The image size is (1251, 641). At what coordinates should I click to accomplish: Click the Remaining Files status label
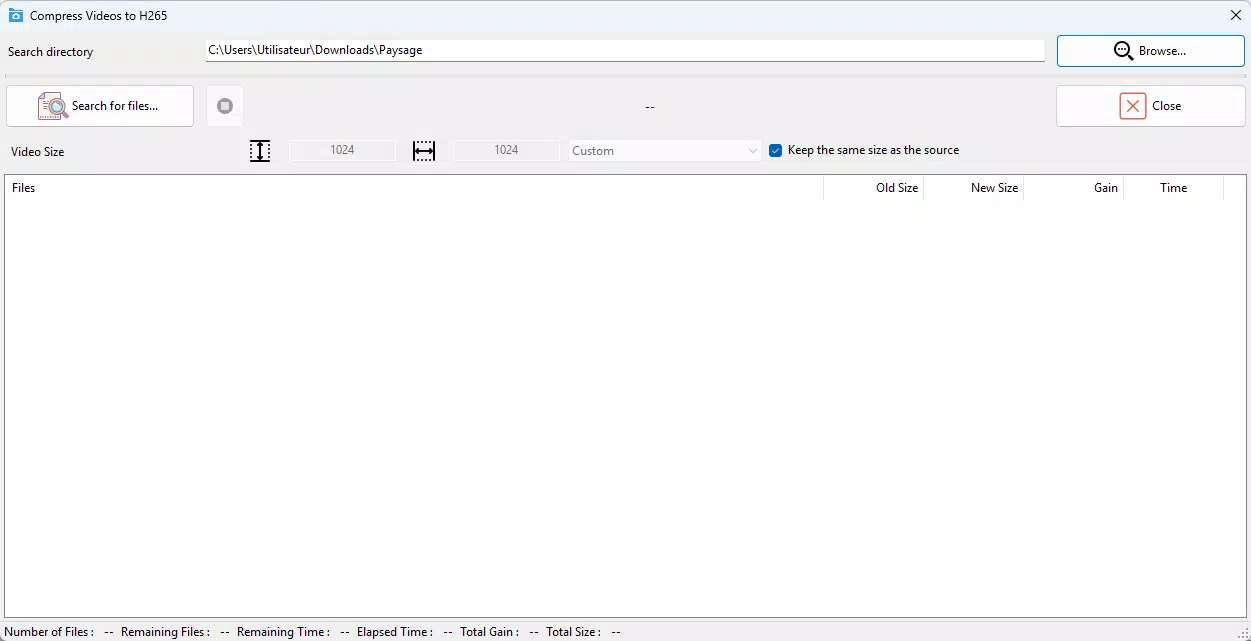pyautogui.click(x=166, y=632)
